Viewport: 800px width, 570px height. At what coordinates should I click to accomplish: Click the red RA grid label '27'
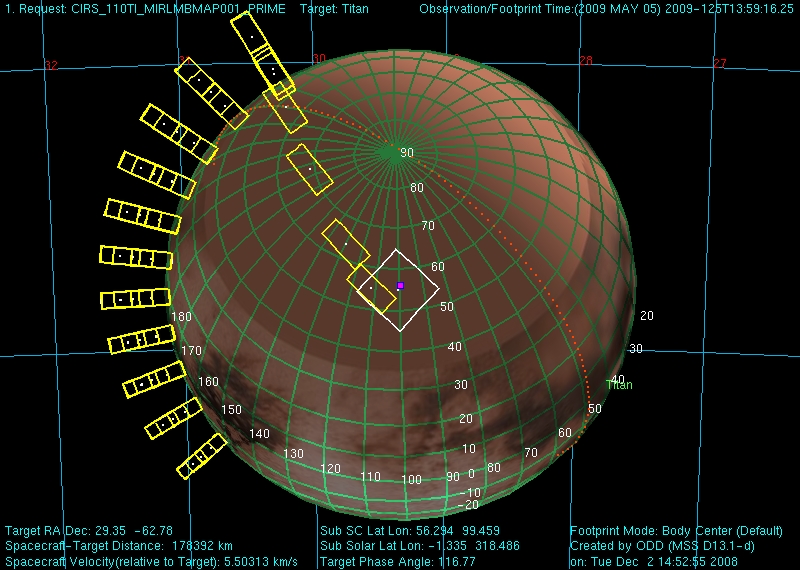(719, 63)
